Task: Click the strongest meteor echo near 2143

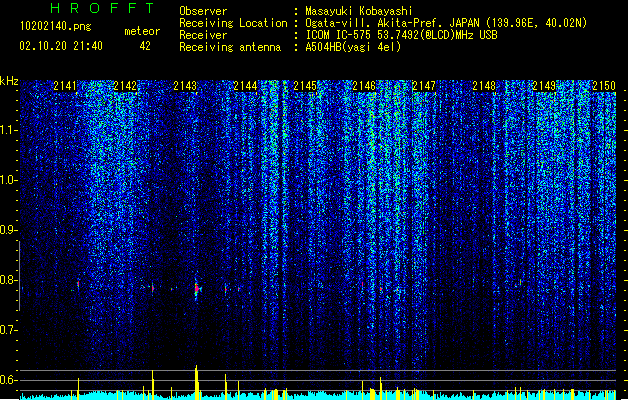Action: pos(197,288)
